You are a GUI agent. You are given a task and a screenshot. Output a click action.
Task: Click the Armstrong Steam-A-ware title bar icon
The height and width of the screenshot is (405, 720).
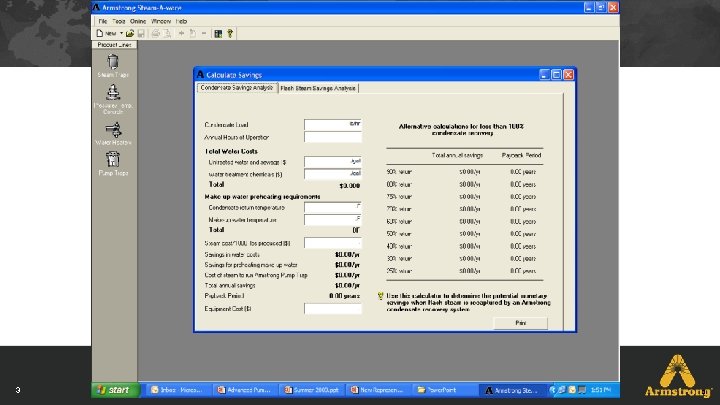click(x=96, y=7)
